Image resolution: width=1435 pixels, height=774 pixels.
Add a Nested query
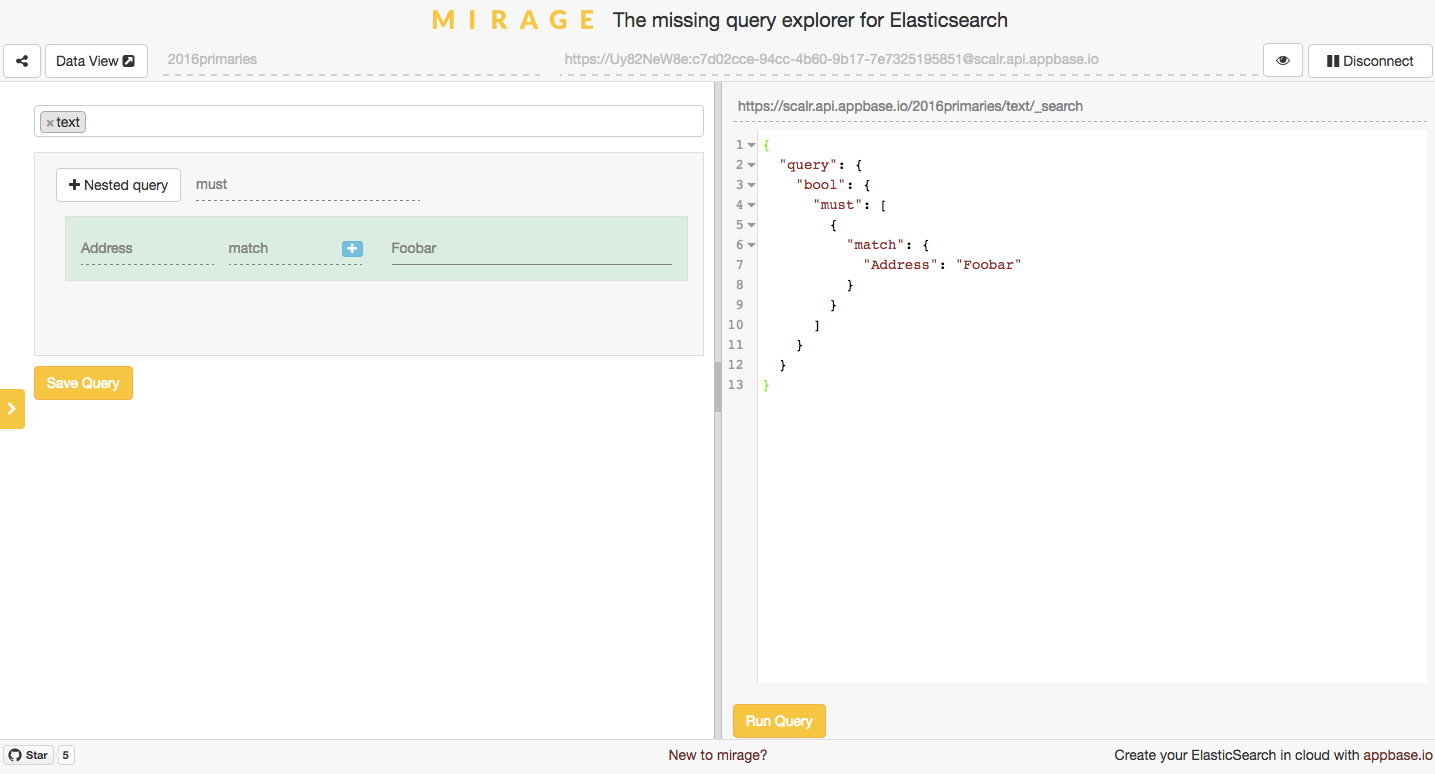point(118,185)
